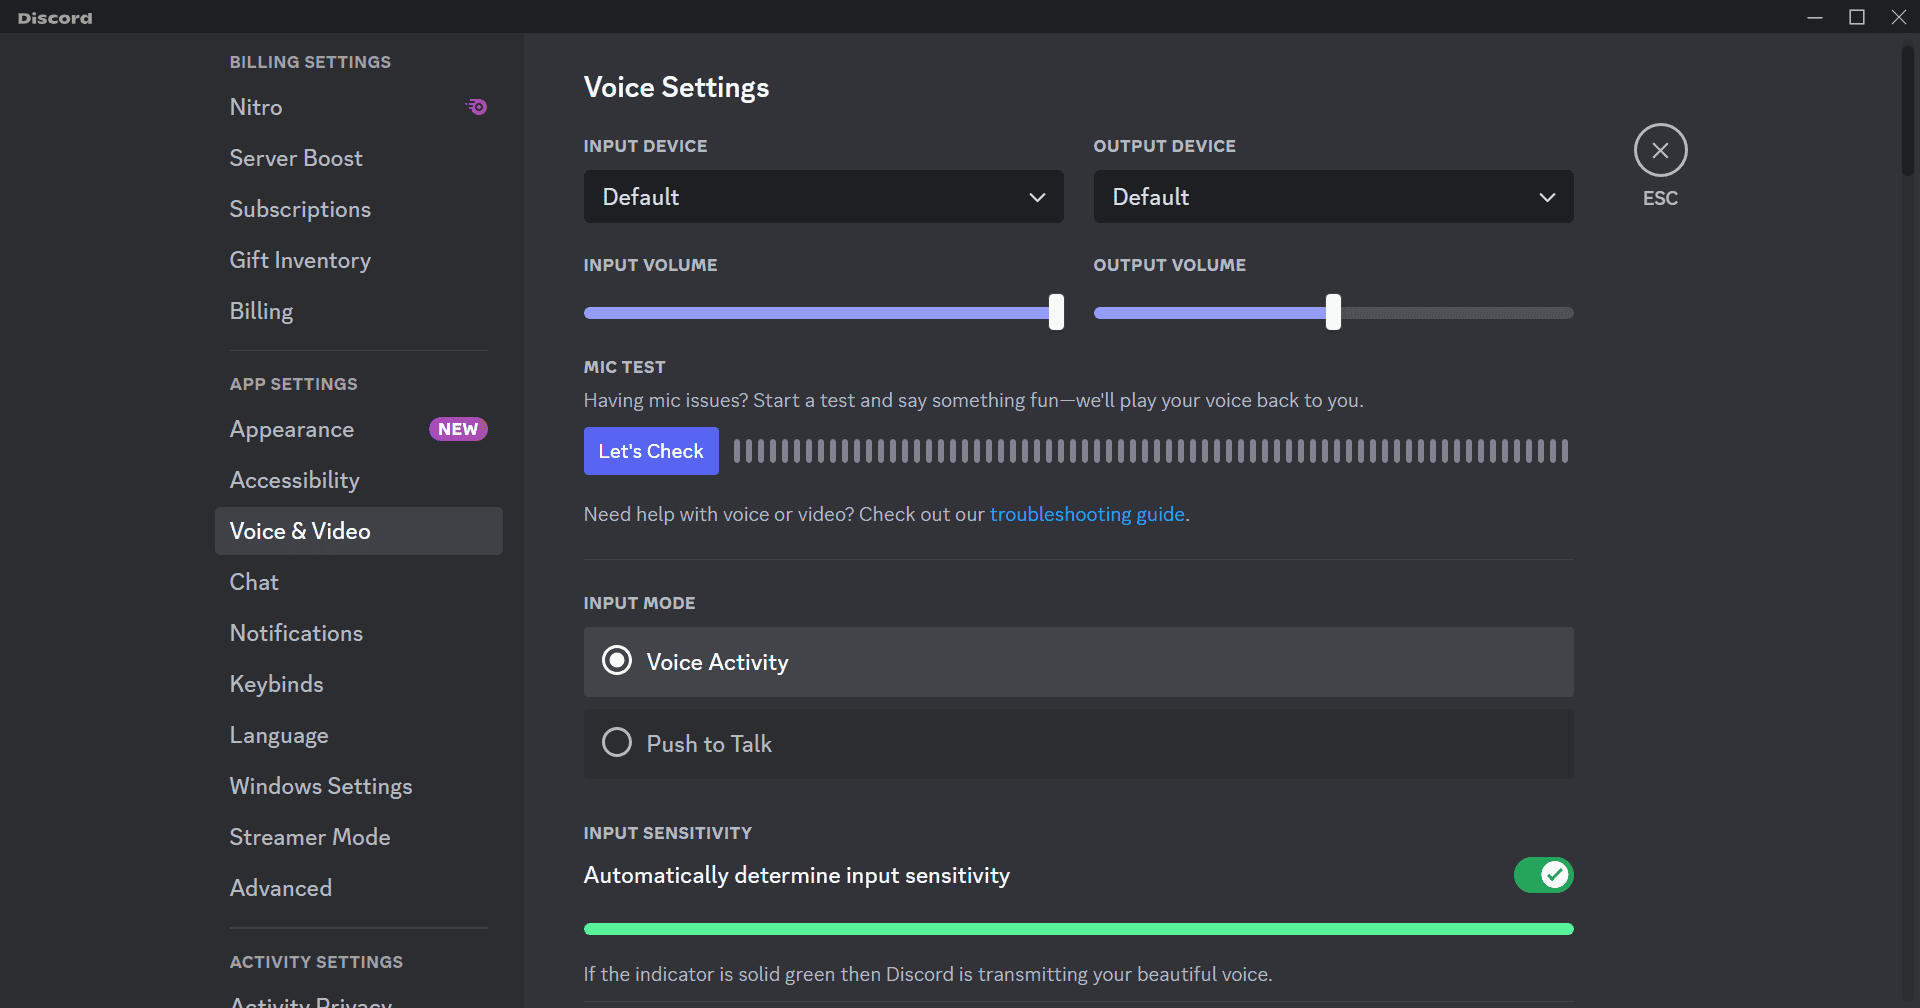Select Voice & Video in sidebar
The width and height of the screenshot is (1920, 1008).
click(358, 531)
